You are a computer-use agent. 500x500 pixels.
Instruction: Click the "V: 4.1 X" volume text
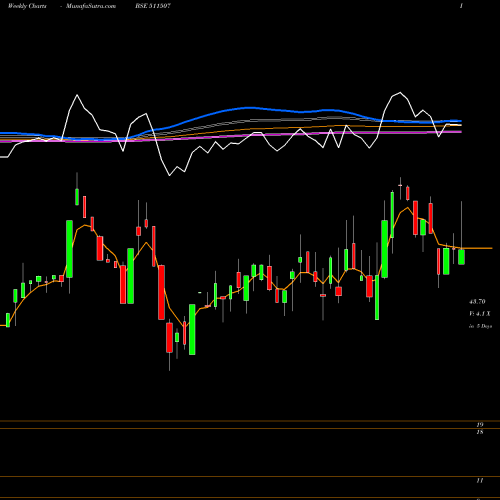pos(480,314)
